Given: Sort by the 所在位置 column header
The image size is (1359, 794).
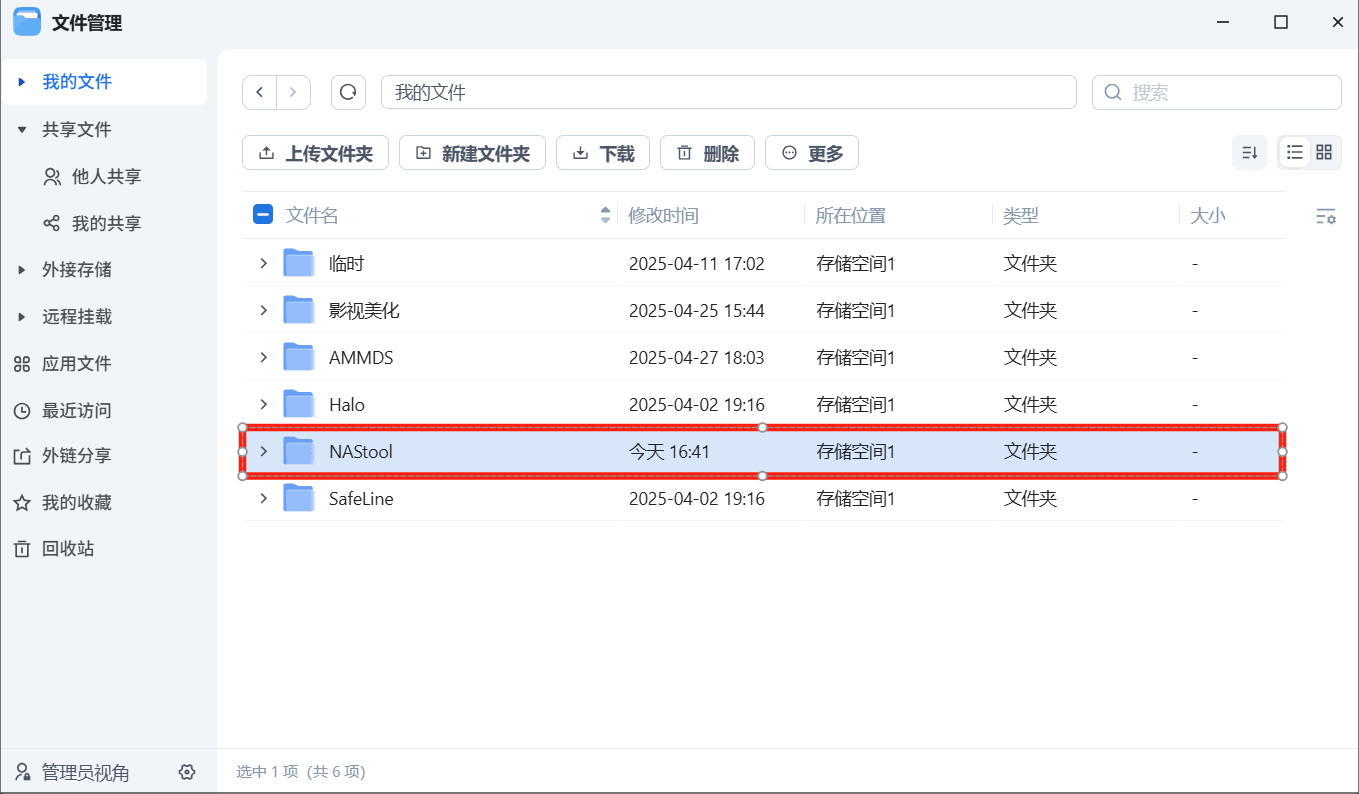Looking at the screenshot, I should 850,216.
